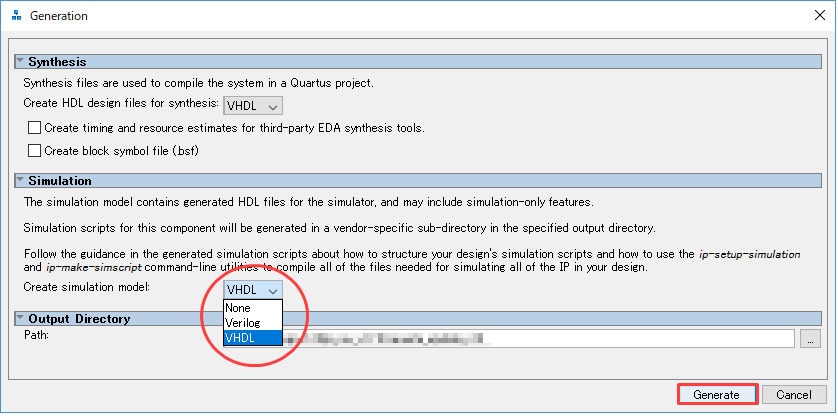Enable Create block symbol file checkbox
The image size is (838, 416).
(35, 151)
